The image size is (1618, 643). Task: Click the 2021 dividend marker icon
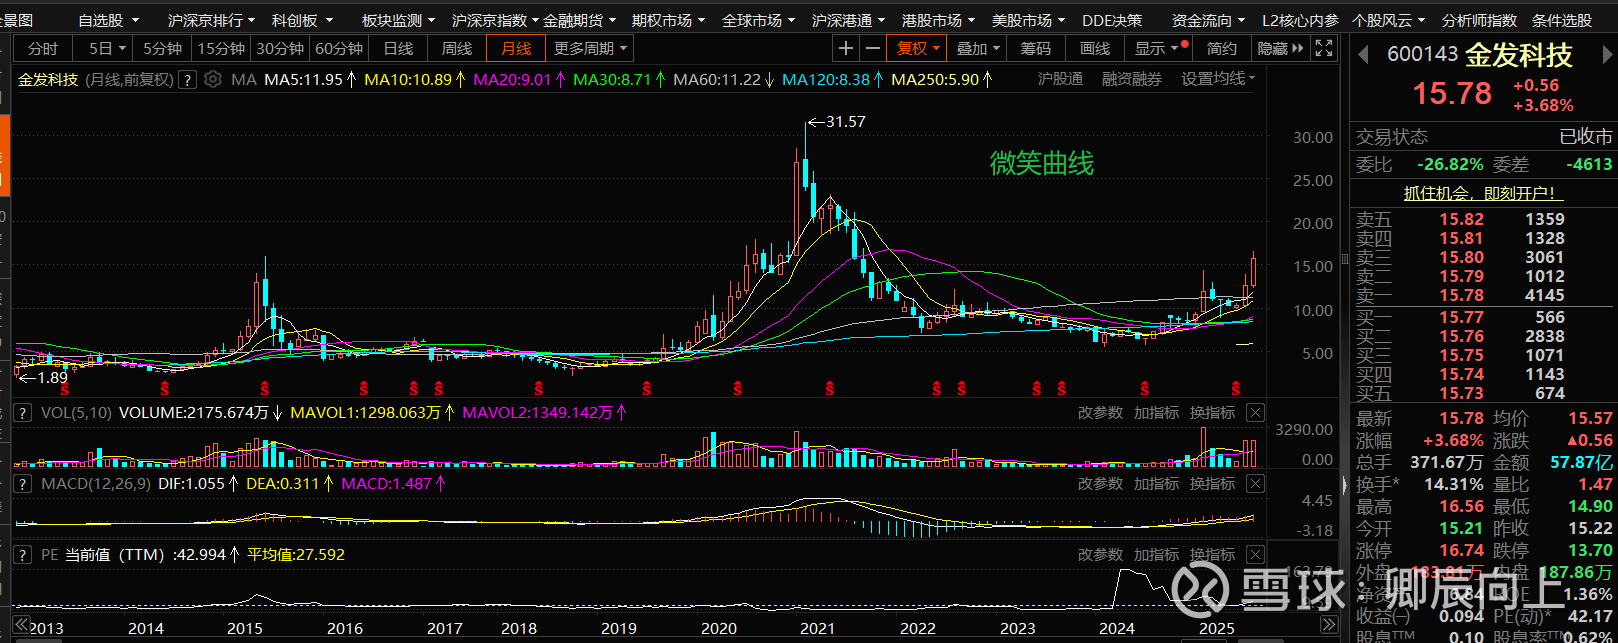point(830,388)
